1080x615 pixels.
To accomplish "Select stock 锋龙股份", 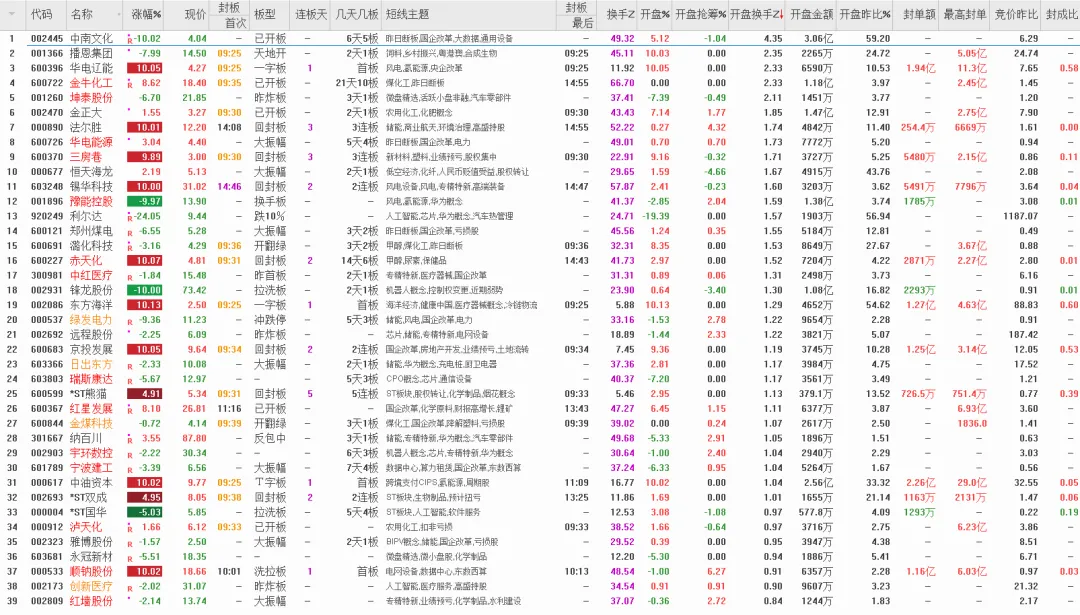I will (x=91, y=290).
